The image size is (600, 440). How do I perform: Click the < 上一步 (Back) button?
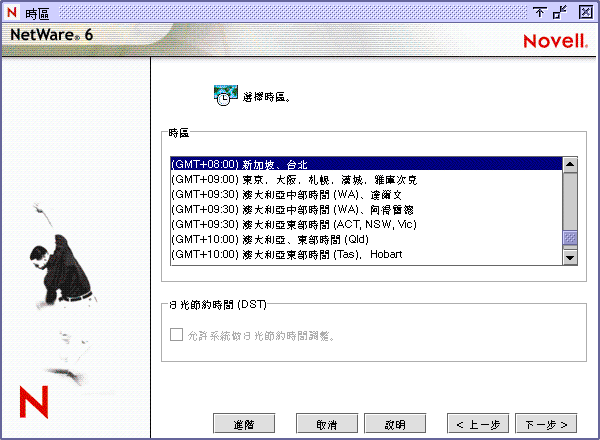point(478,424)
